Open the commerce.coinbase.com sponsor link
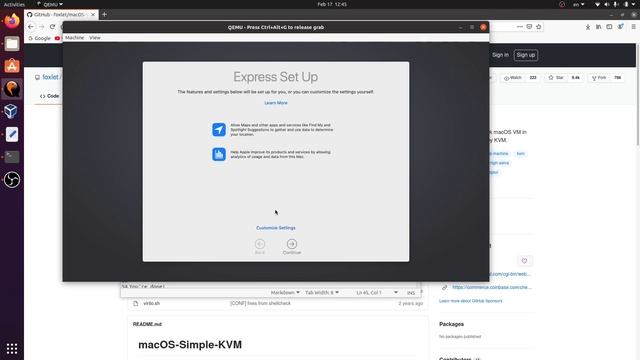 492,287
